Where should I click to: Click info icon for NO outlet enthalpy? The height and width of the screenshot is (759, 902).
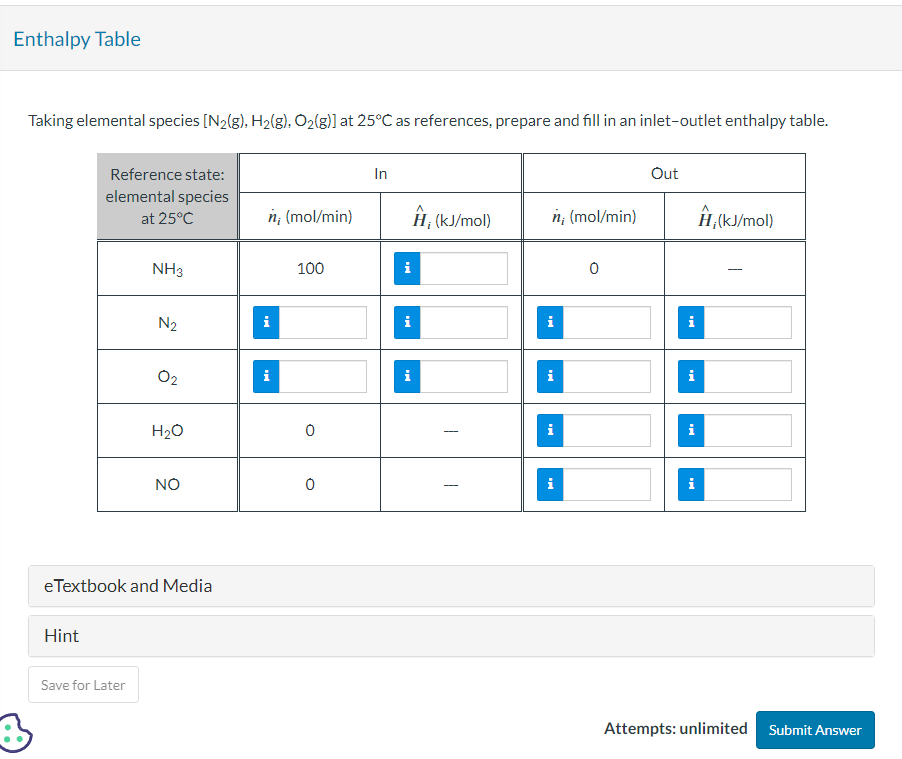pyautogui.click(x=690, y=484)
